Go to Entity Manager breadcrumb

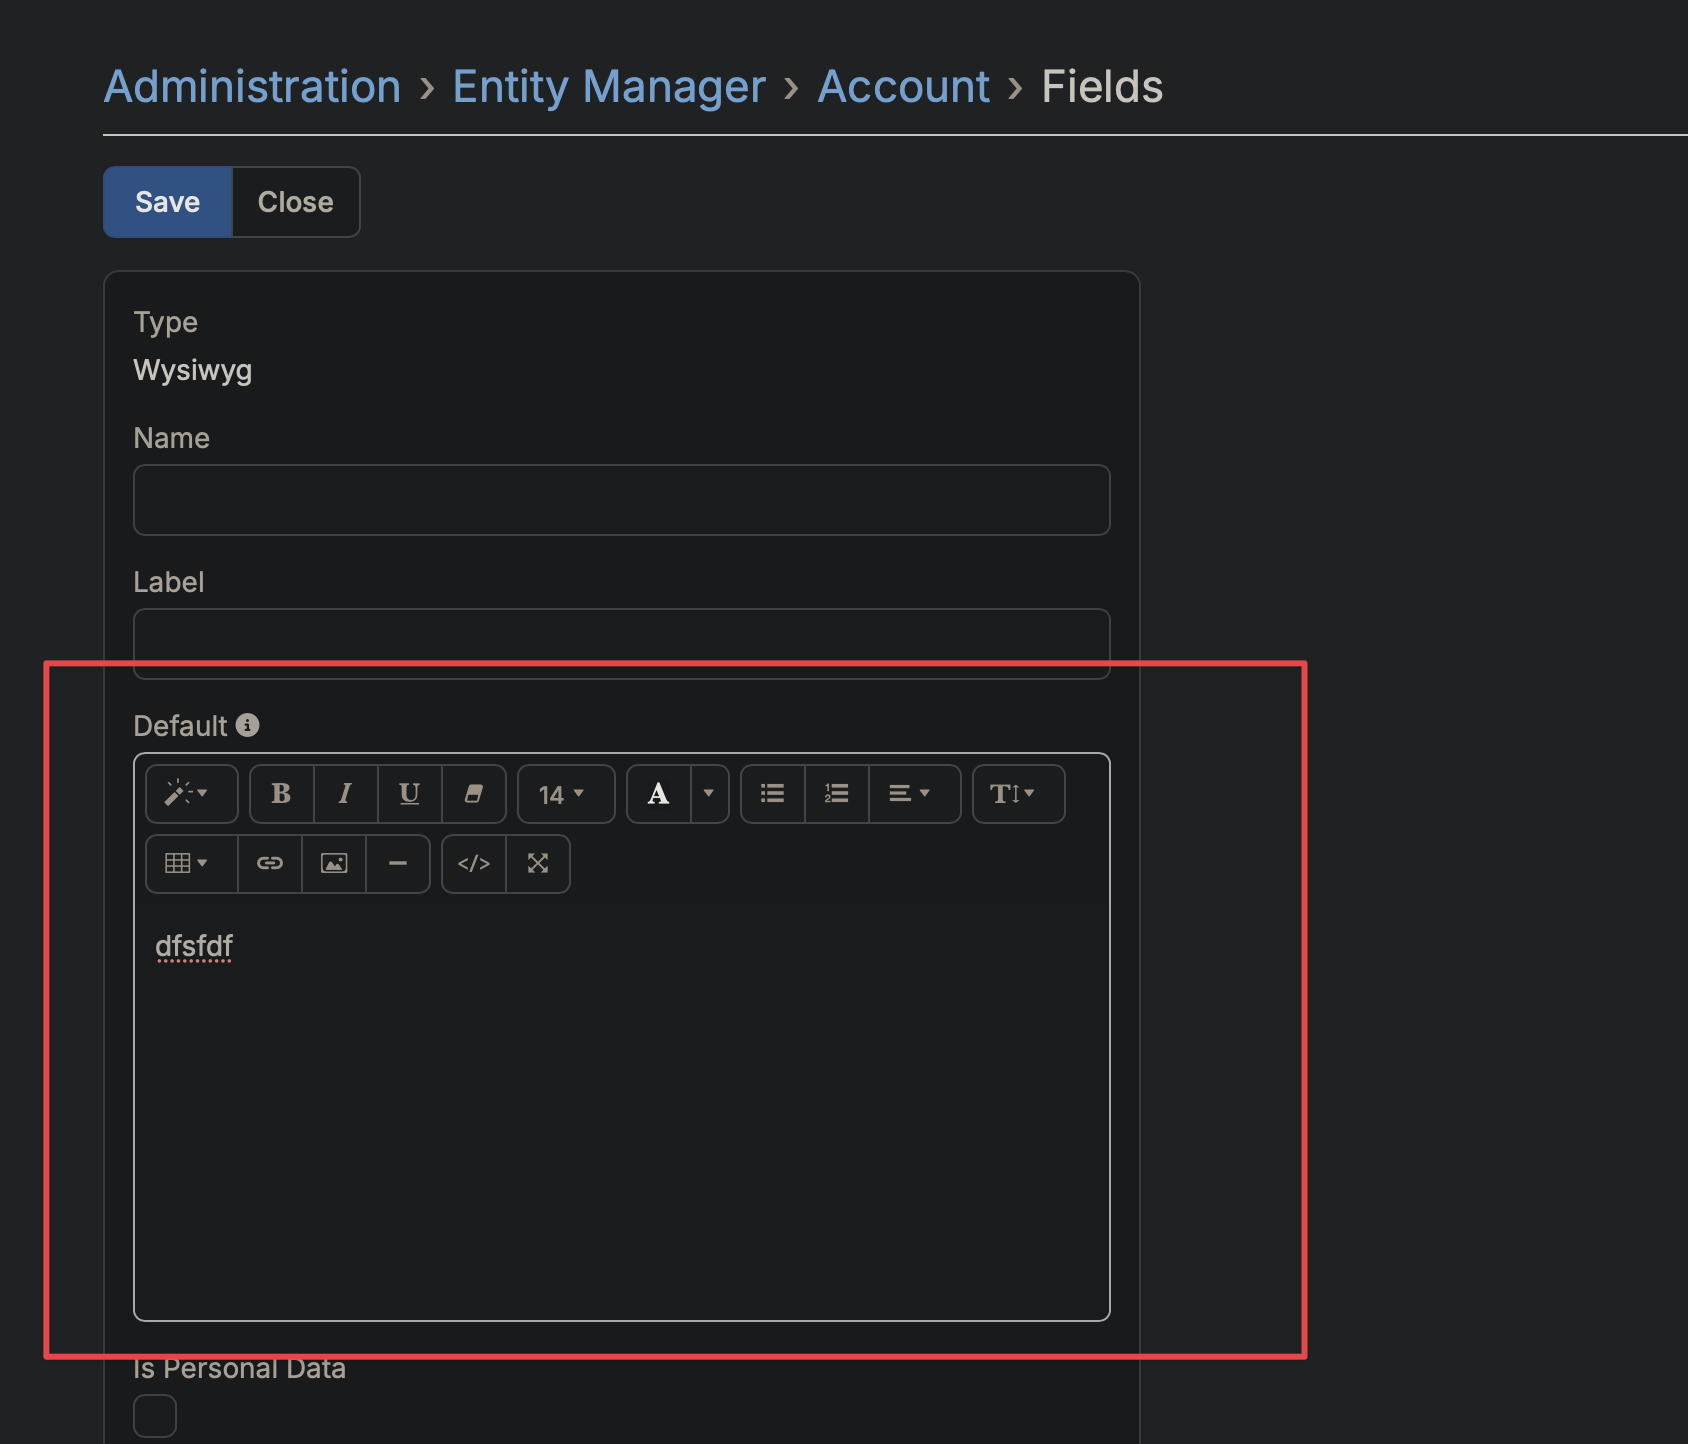(x=609, y=87)
